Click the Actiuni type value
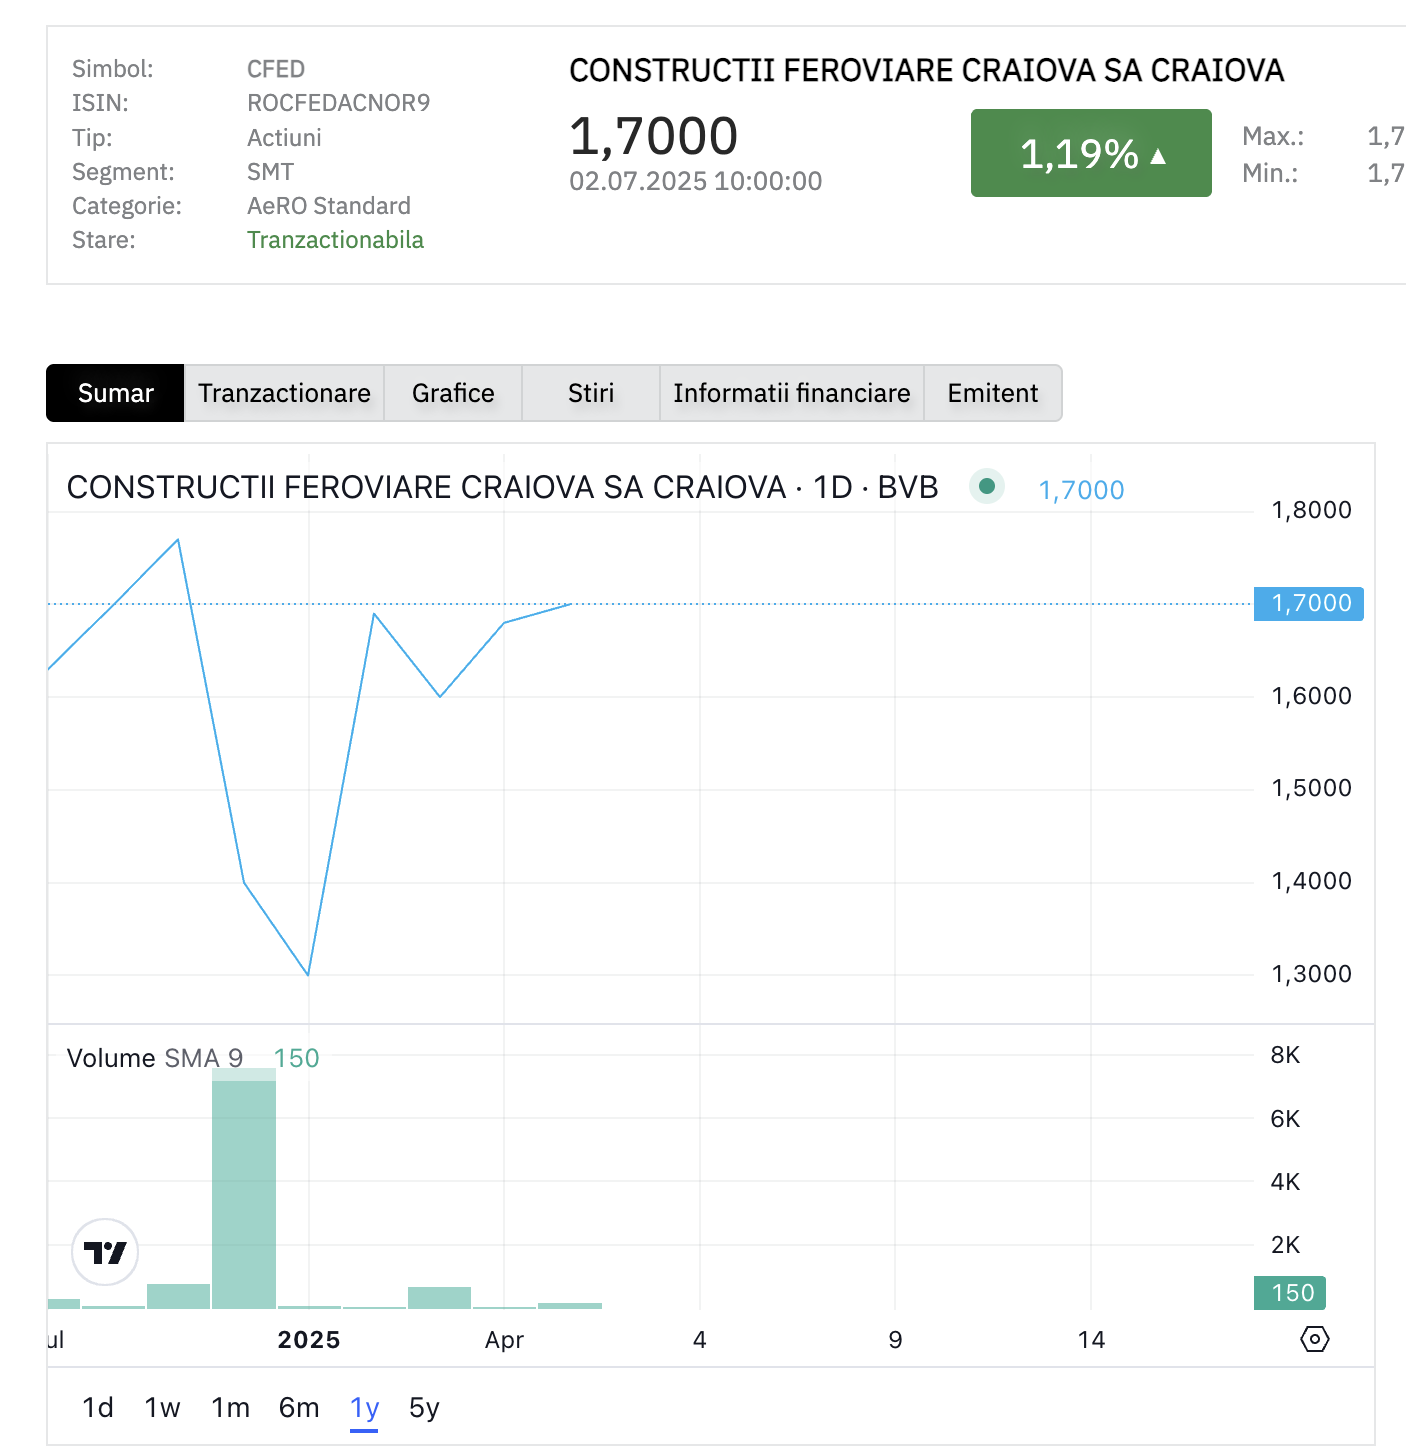Image resolution: width=1406 pixels, height=1452 pixels. point(284,138)
